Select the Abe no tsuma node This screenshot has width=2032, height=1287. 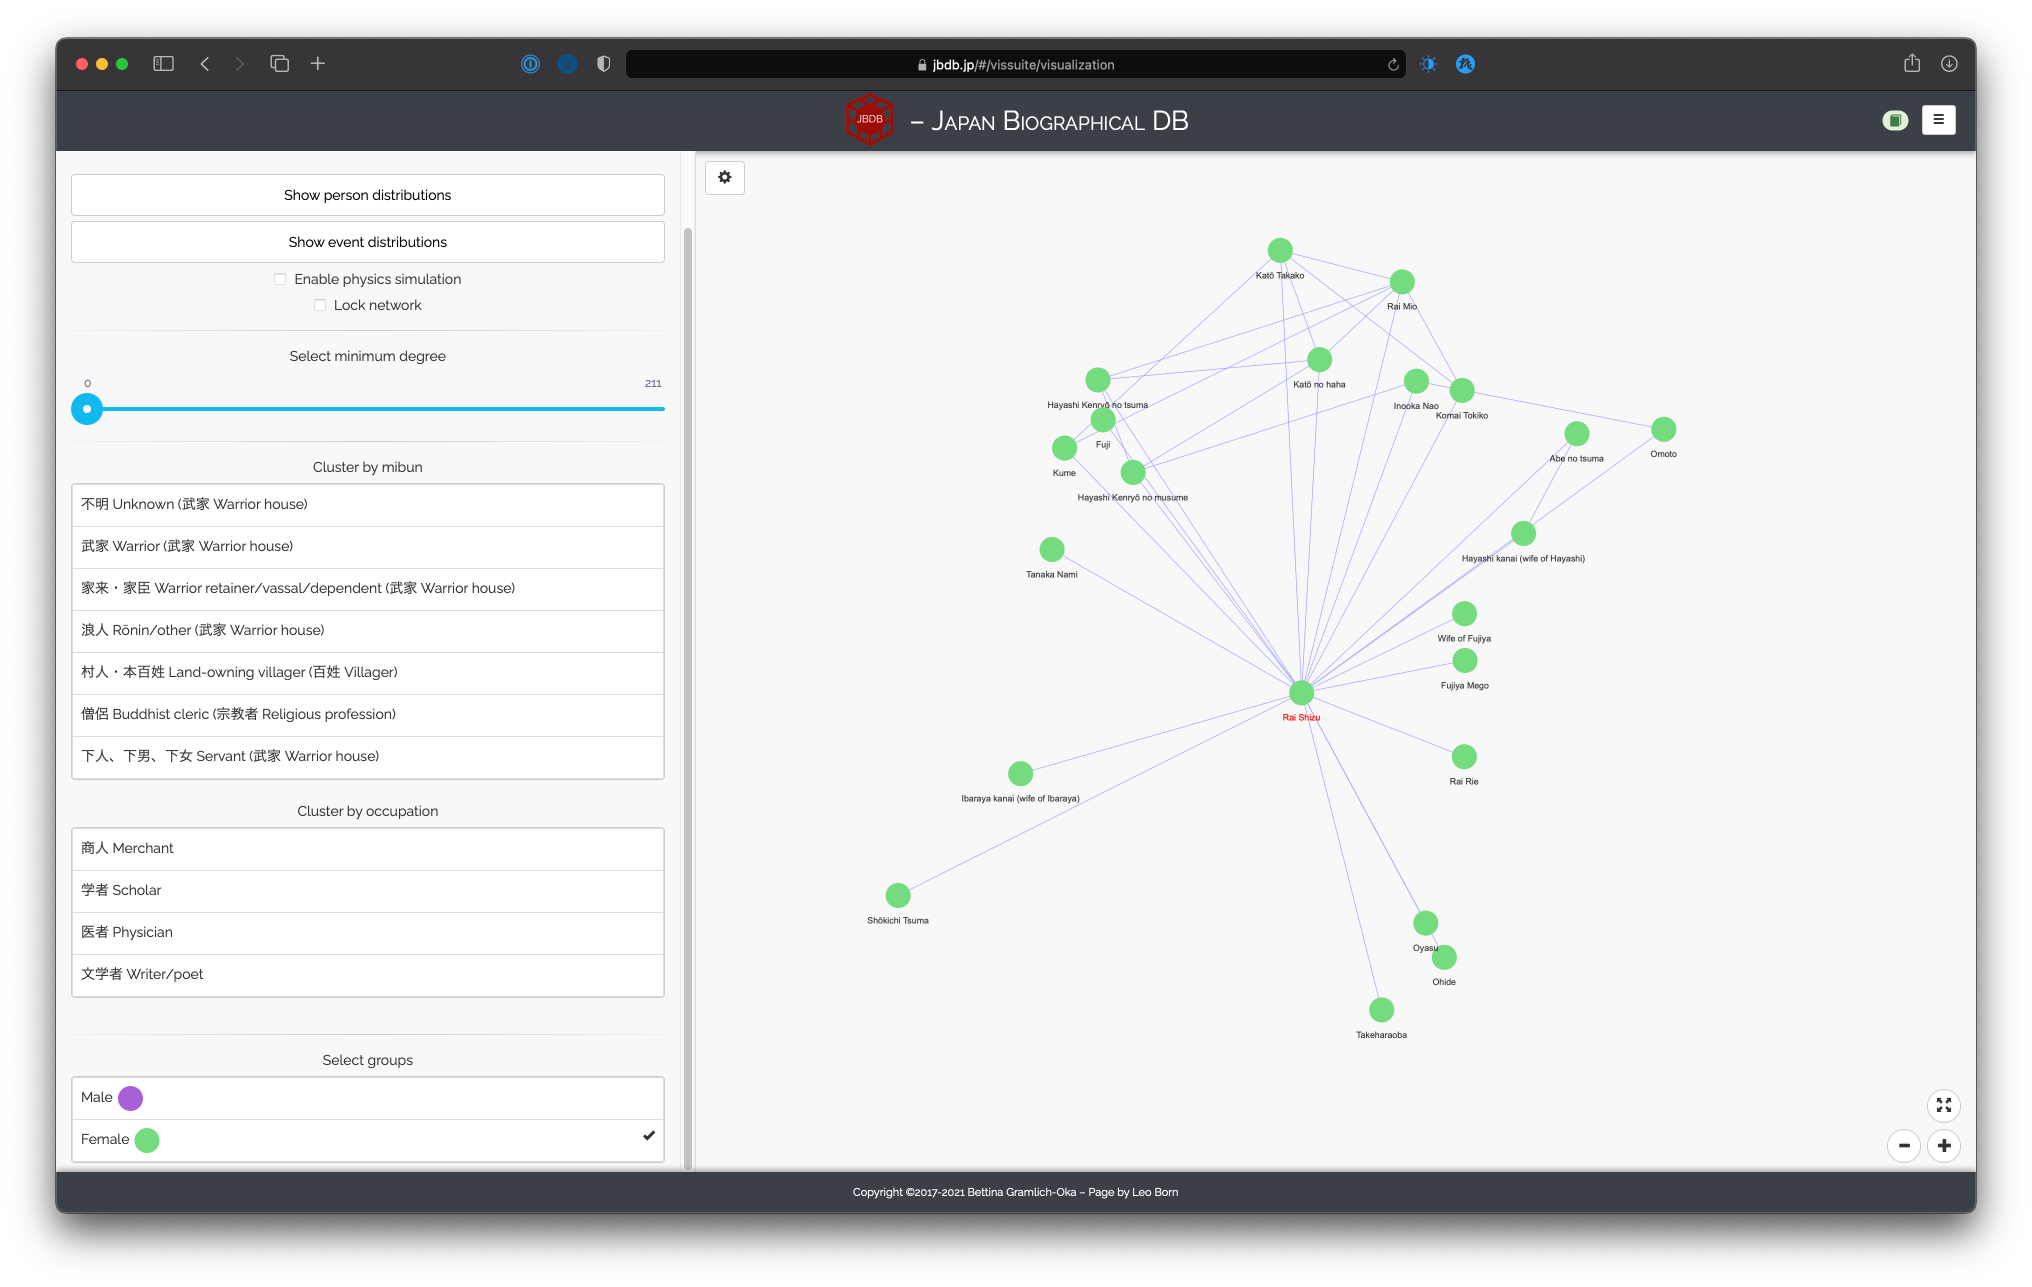point(1577,434)
